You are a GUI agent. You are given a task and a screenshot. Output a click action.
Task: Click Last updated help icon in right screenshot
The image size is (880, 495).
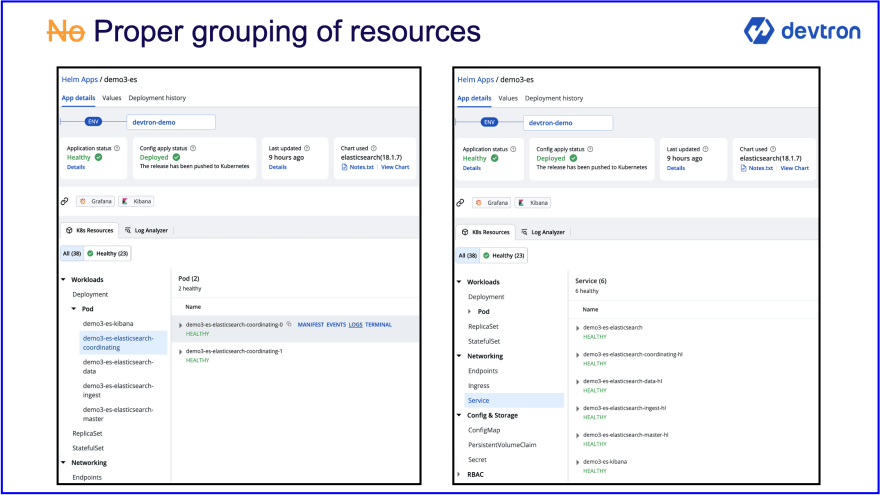coord(705,149)
